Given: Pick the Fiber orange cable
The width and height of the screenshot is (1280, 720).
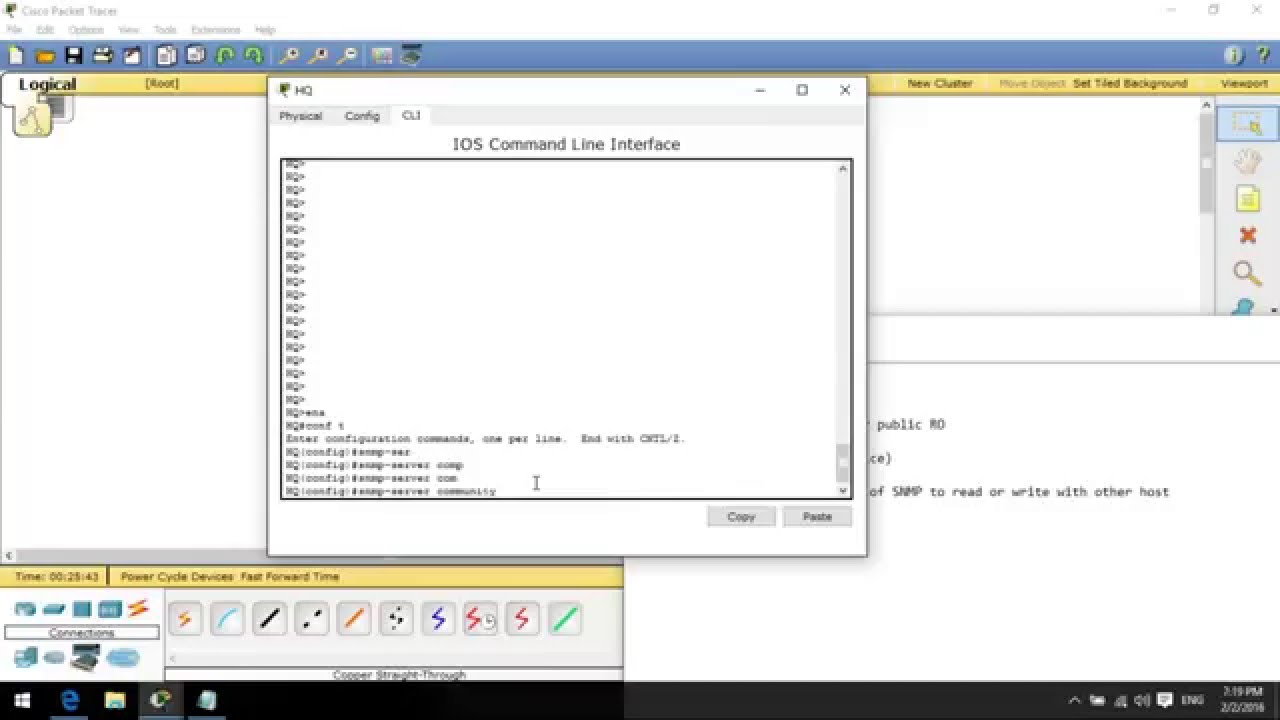Looking at the screenshot, I should 354,619.
